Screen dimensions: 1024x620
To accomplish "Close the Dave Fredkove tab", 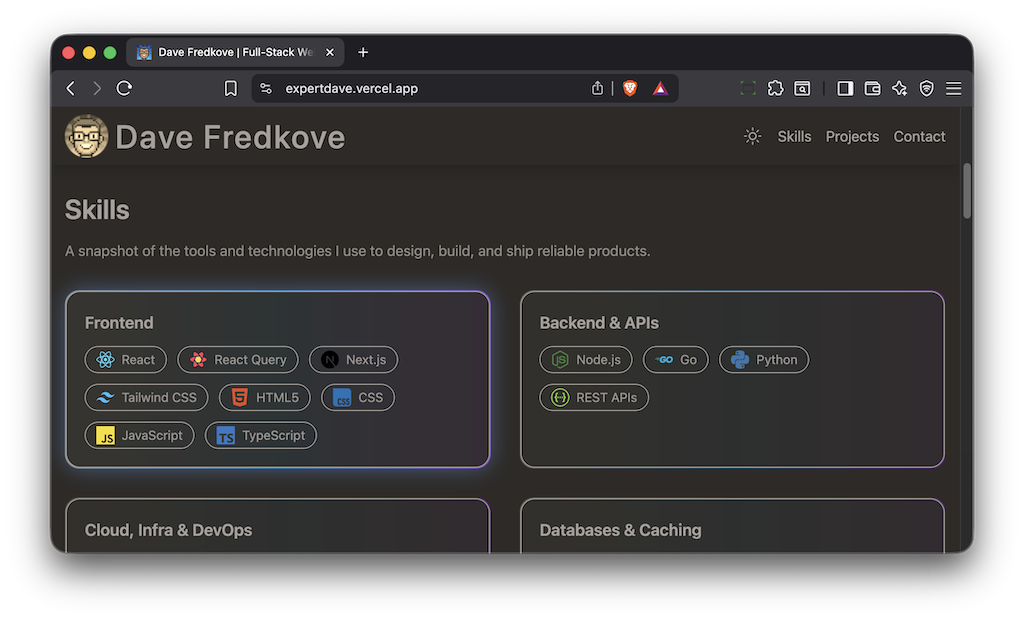I will coord(330,52).
